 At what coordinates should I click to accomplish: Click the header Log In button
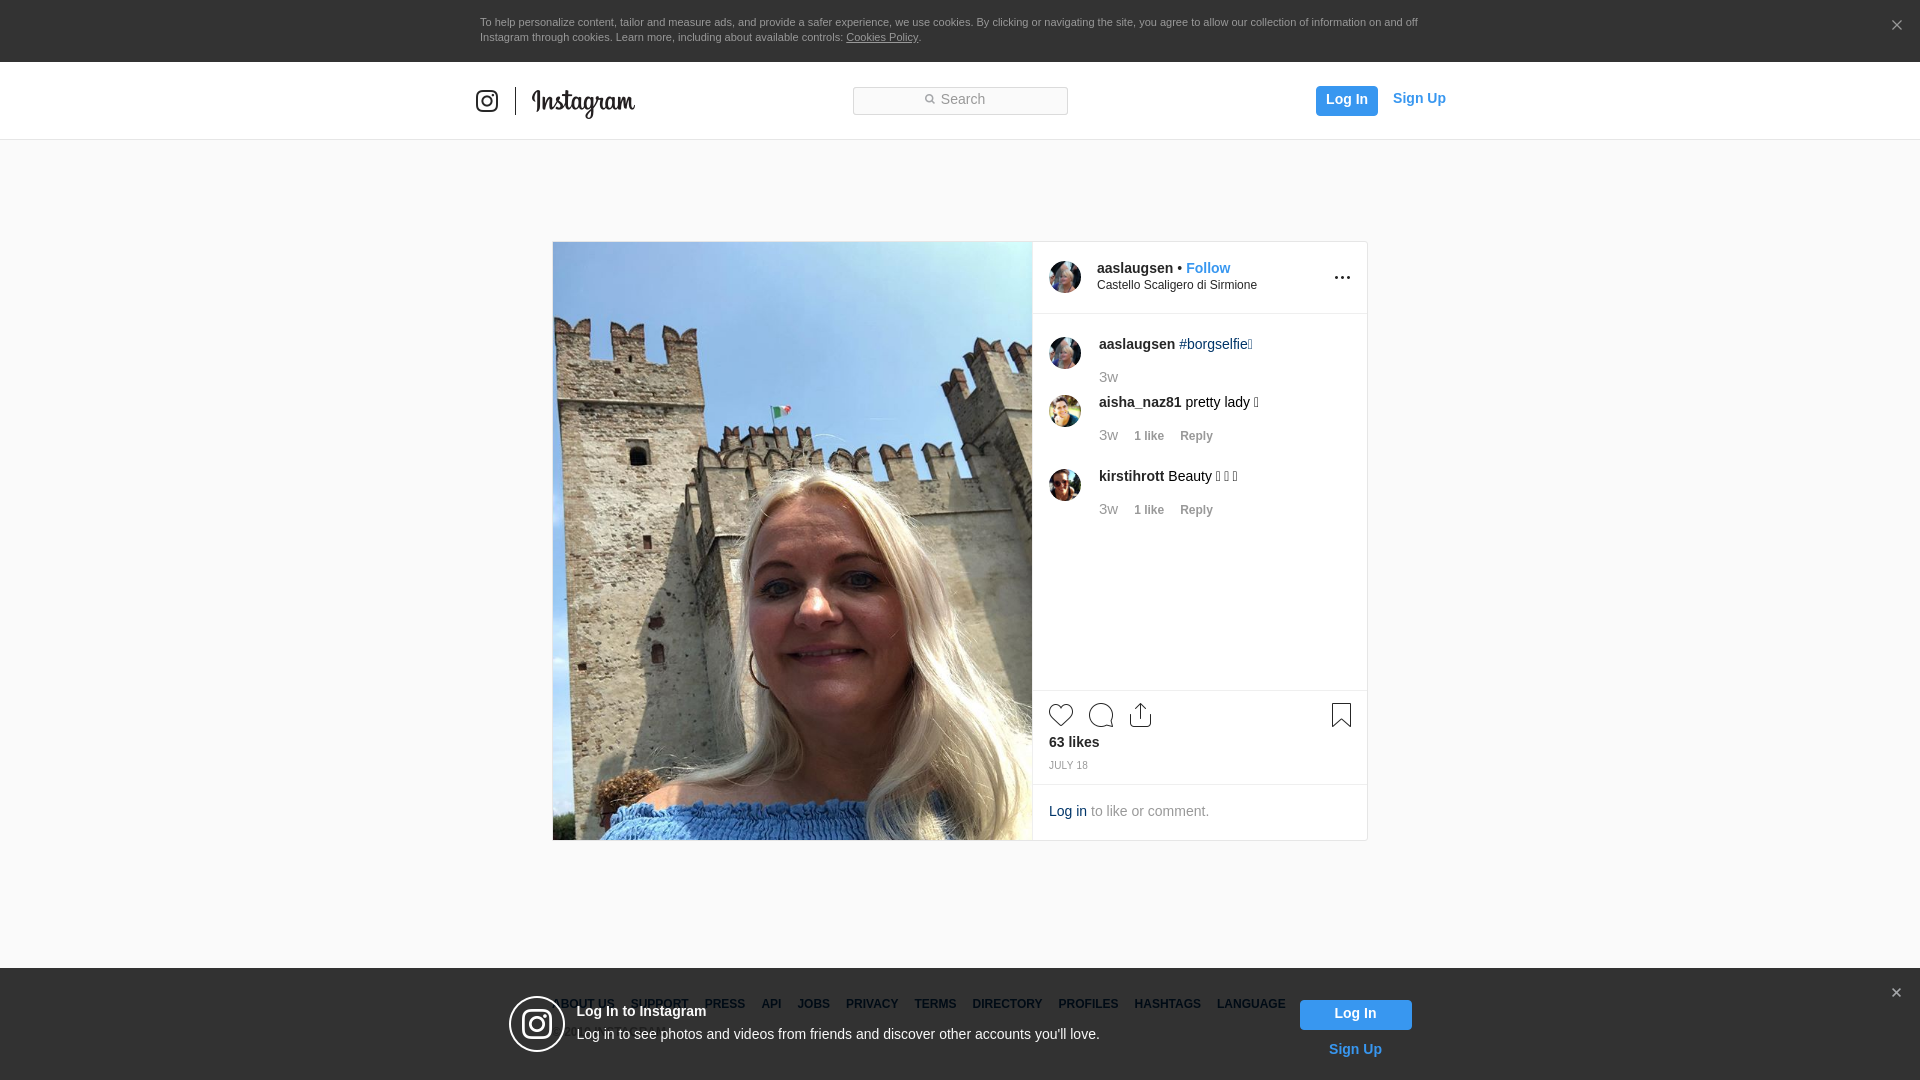(1346, 100)
